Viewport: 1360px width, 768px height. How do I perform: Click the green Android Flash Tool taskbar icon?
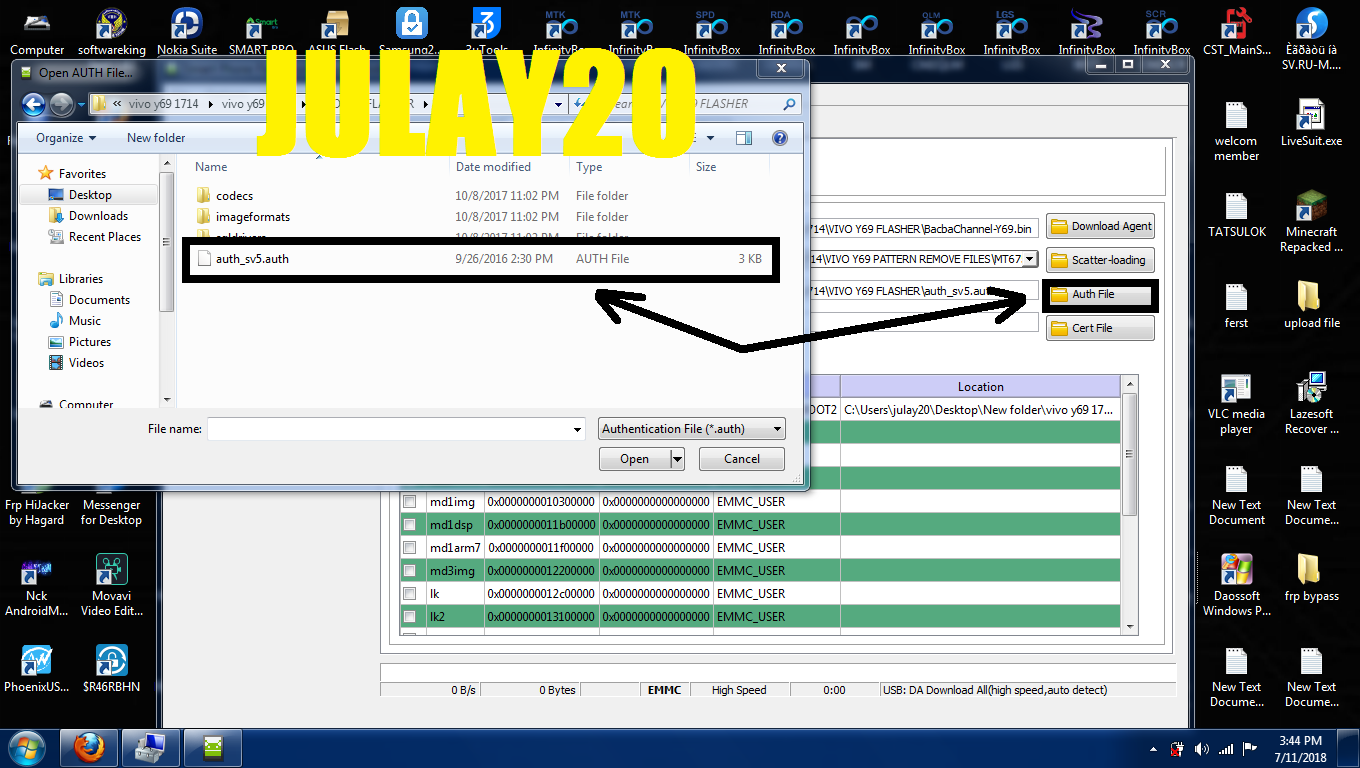(x=211, y=747)
